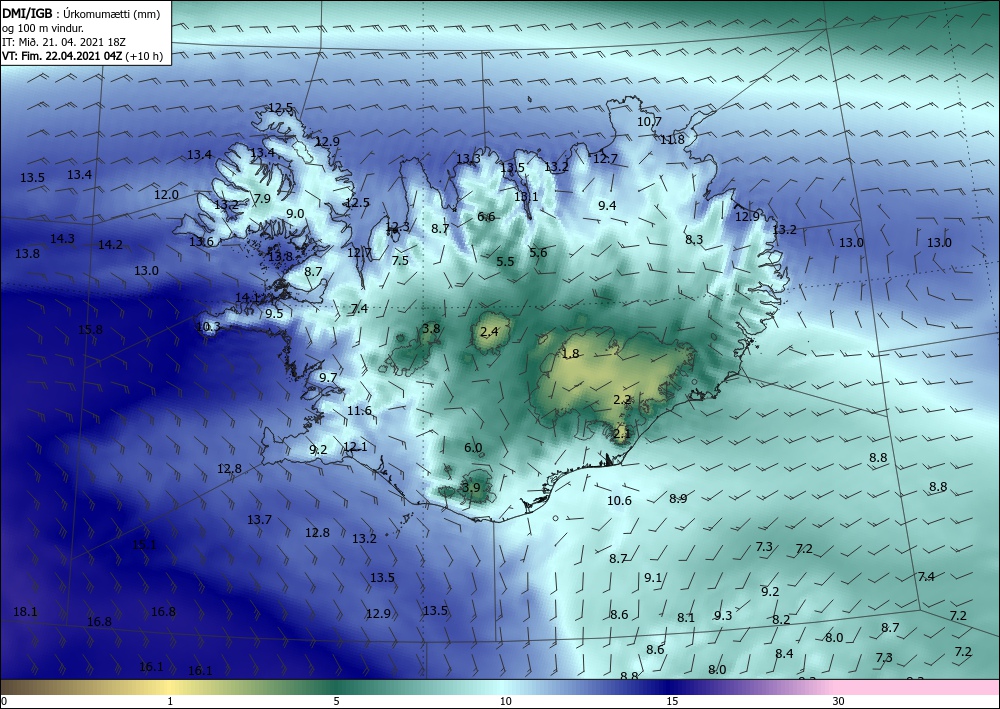Select the 1.8 minimum value label
1000x709 pixels.
(570, 354)
